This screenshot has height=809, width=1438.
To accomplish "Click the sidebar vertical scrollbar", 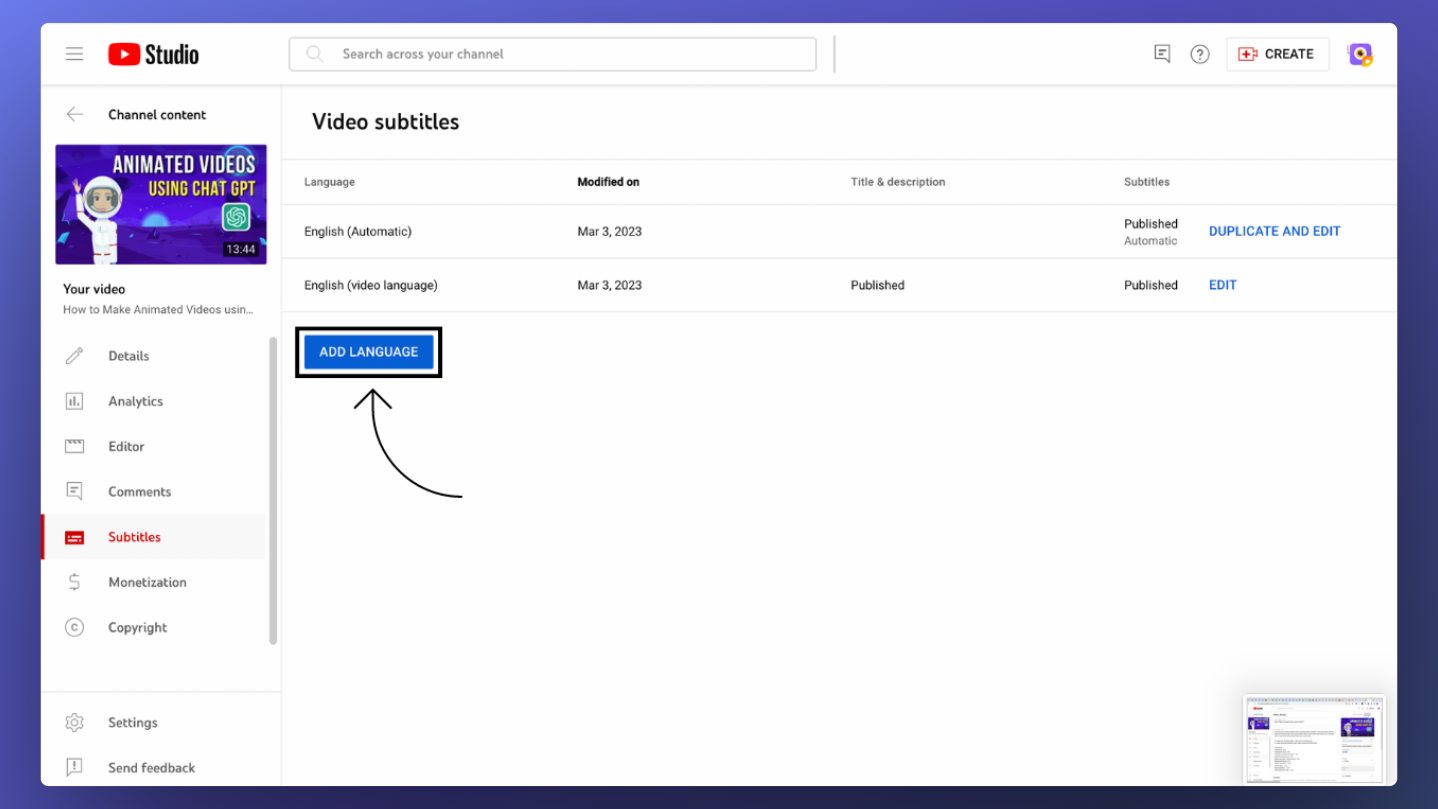I will tap(273, 490).
